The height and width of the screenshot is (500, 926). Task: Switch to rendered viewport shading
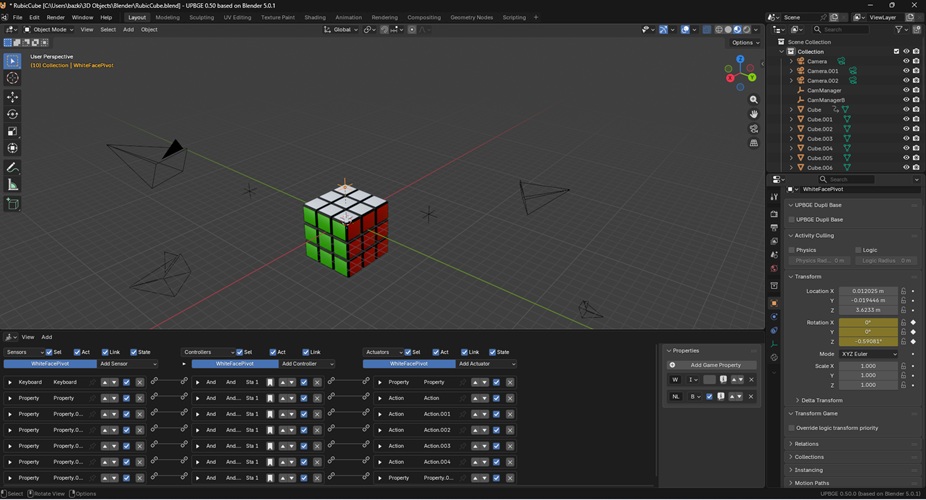[746, 30]
